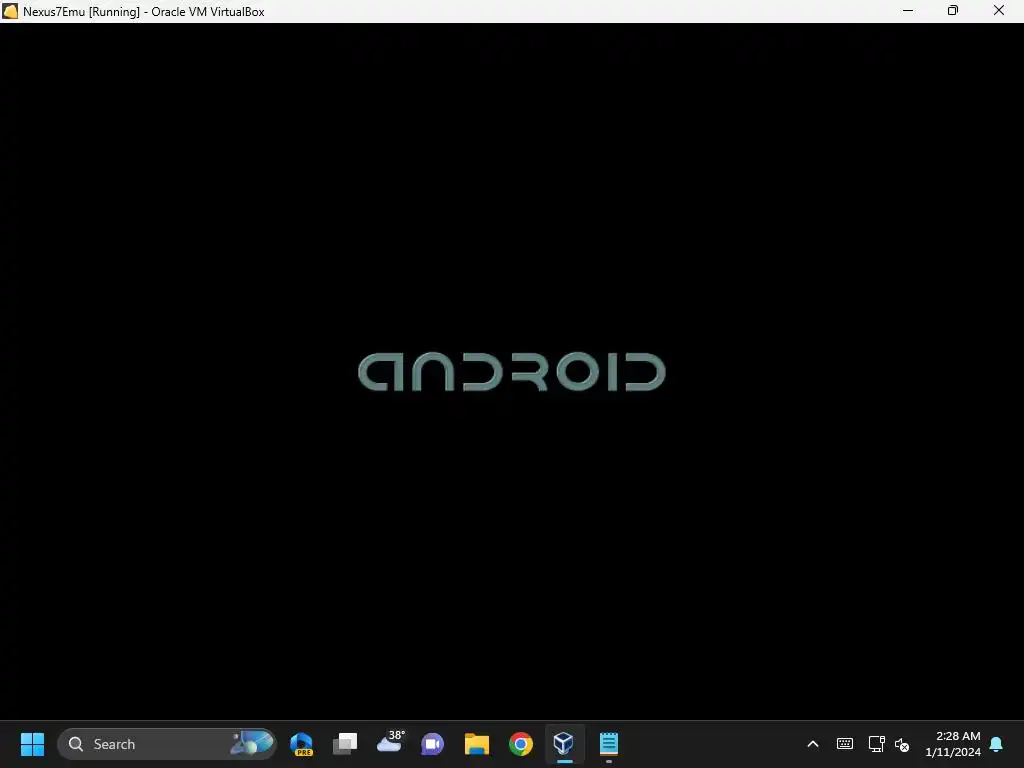Open the network status tray icon

[876, 744]
